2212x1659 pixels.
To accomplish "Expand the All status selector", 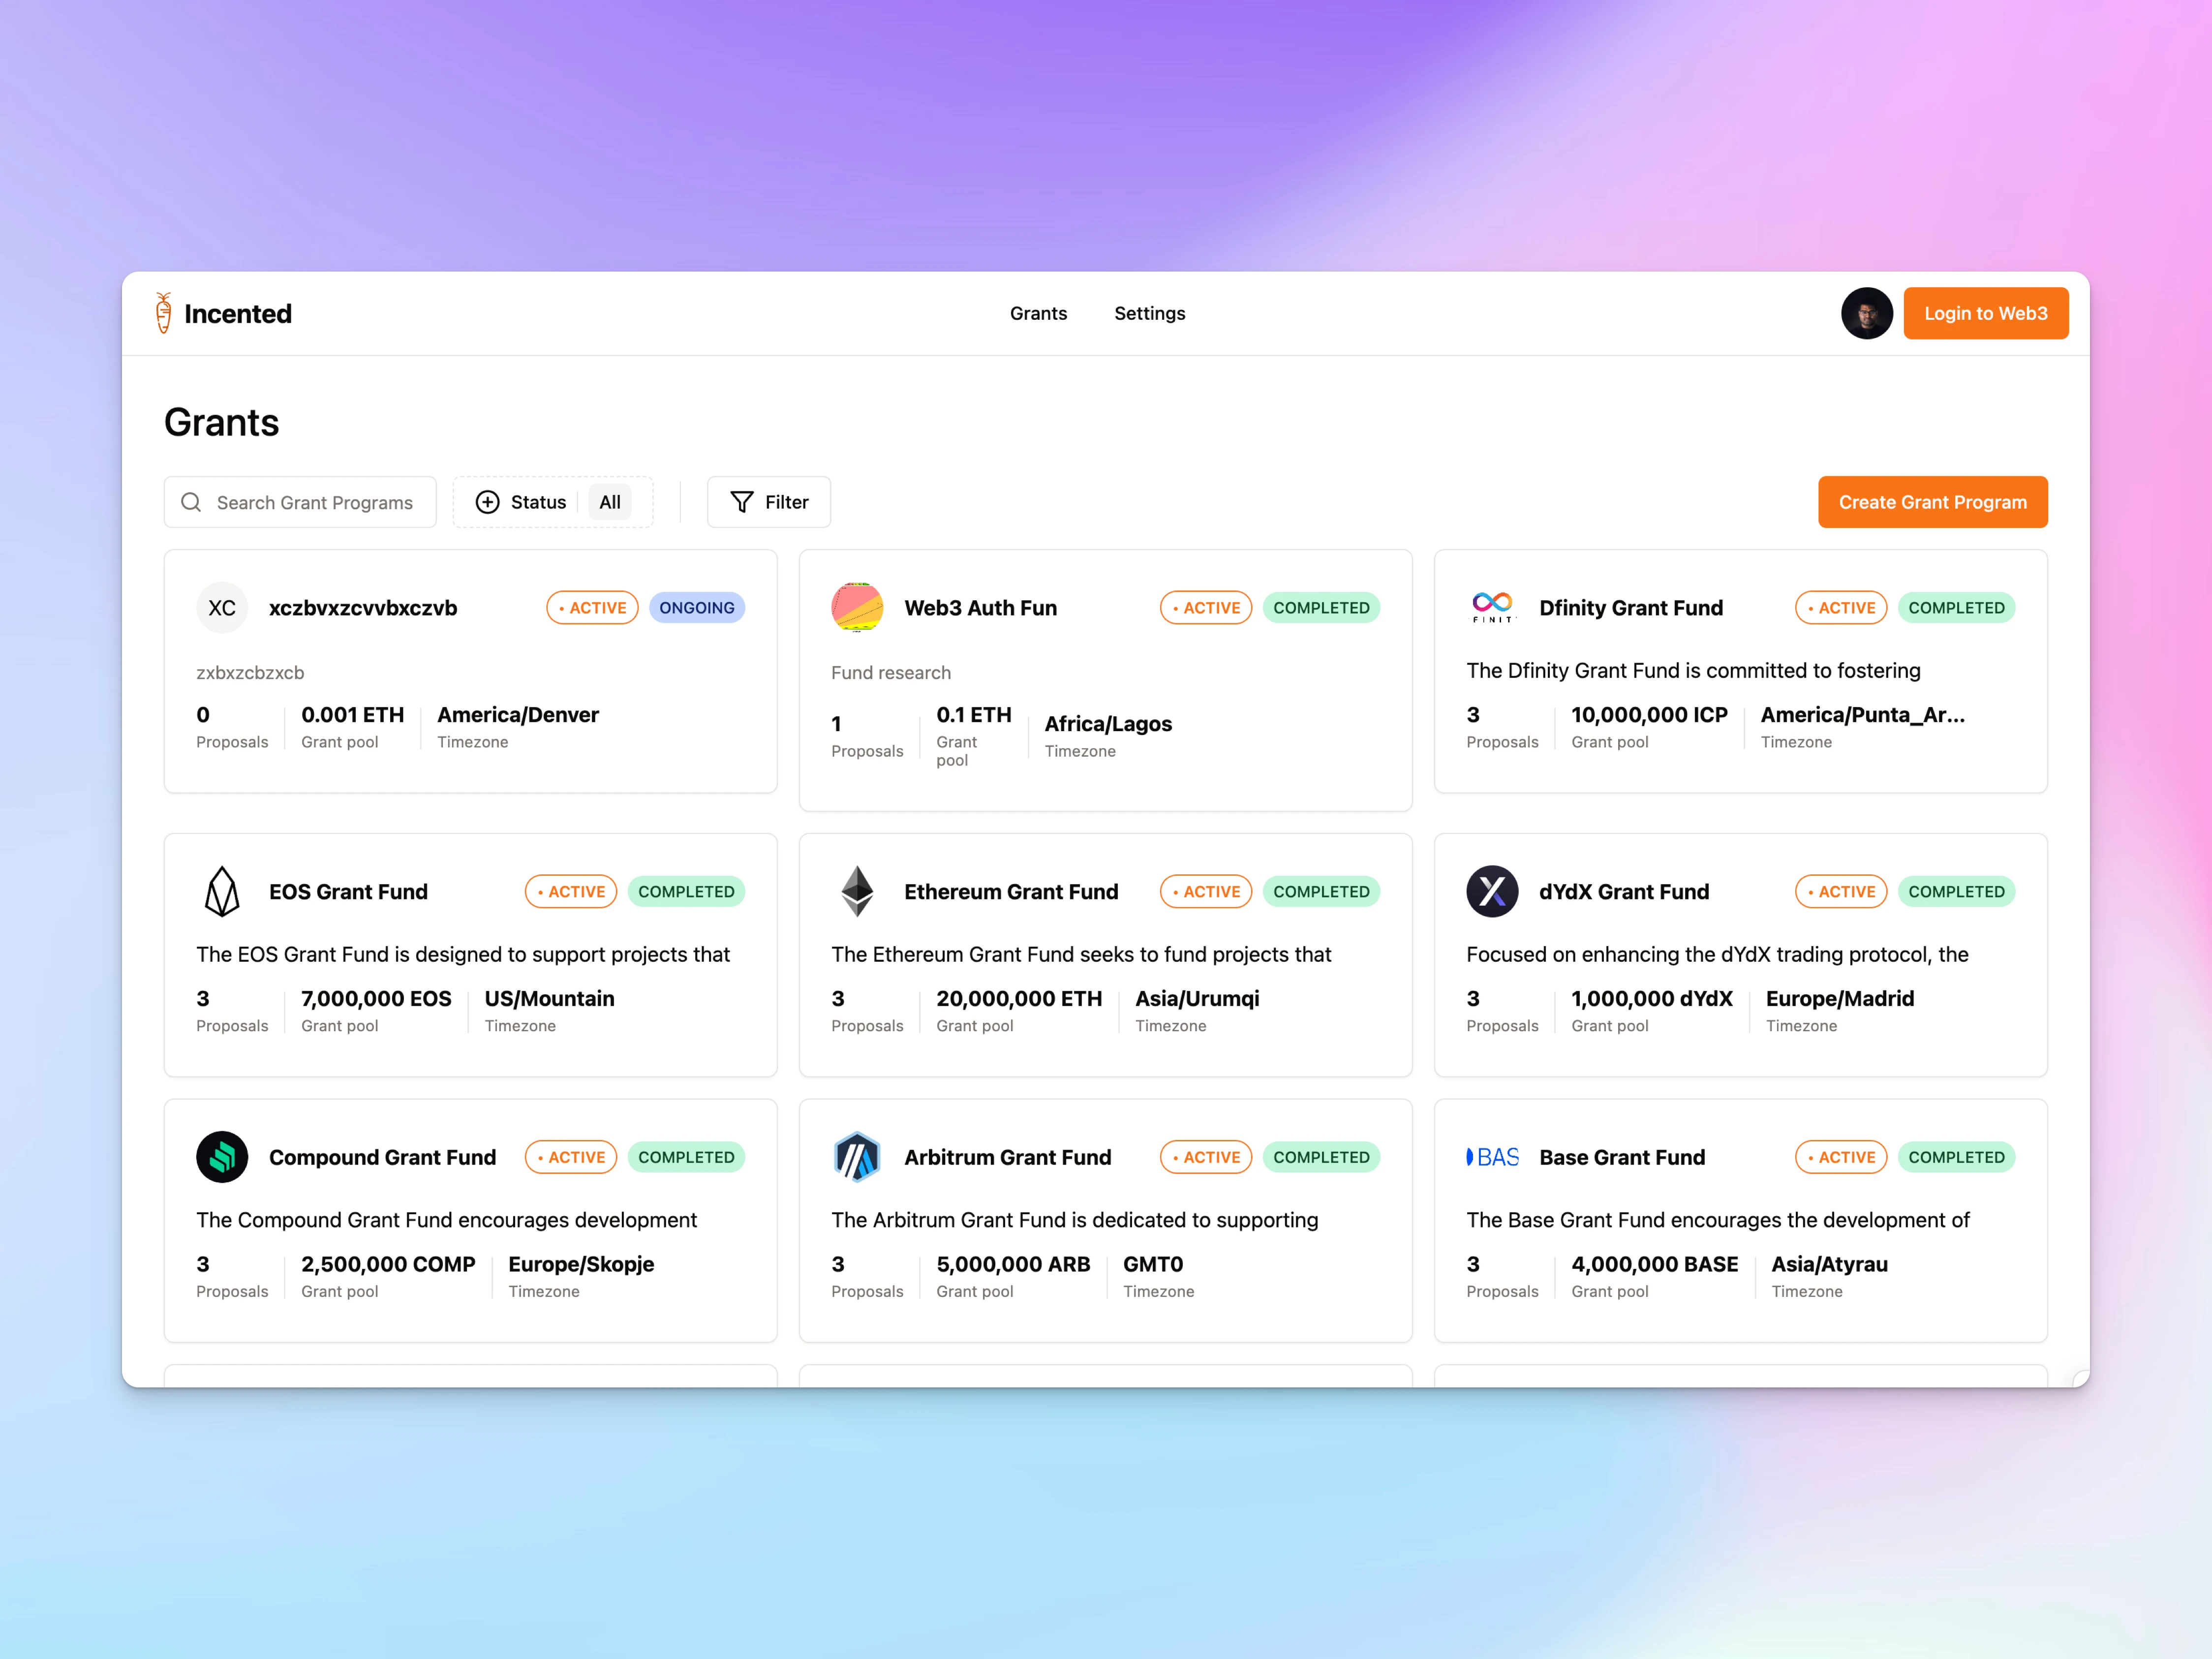I will tap(612, 502).
